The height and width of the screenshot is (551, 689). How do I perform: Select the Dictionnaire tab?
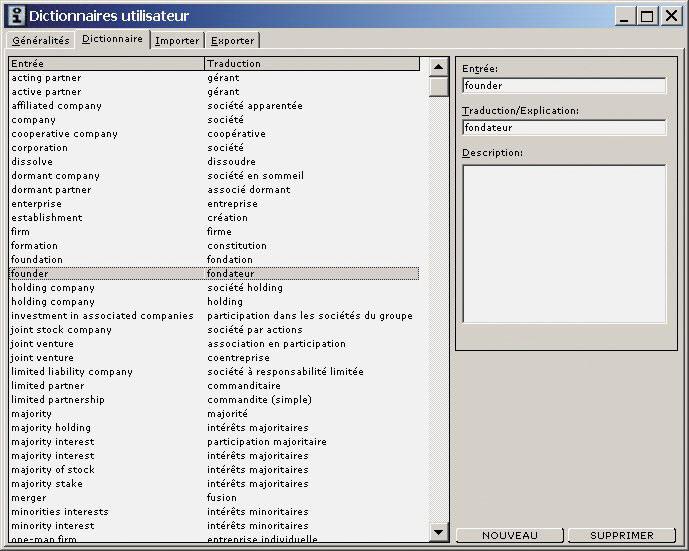112,39
